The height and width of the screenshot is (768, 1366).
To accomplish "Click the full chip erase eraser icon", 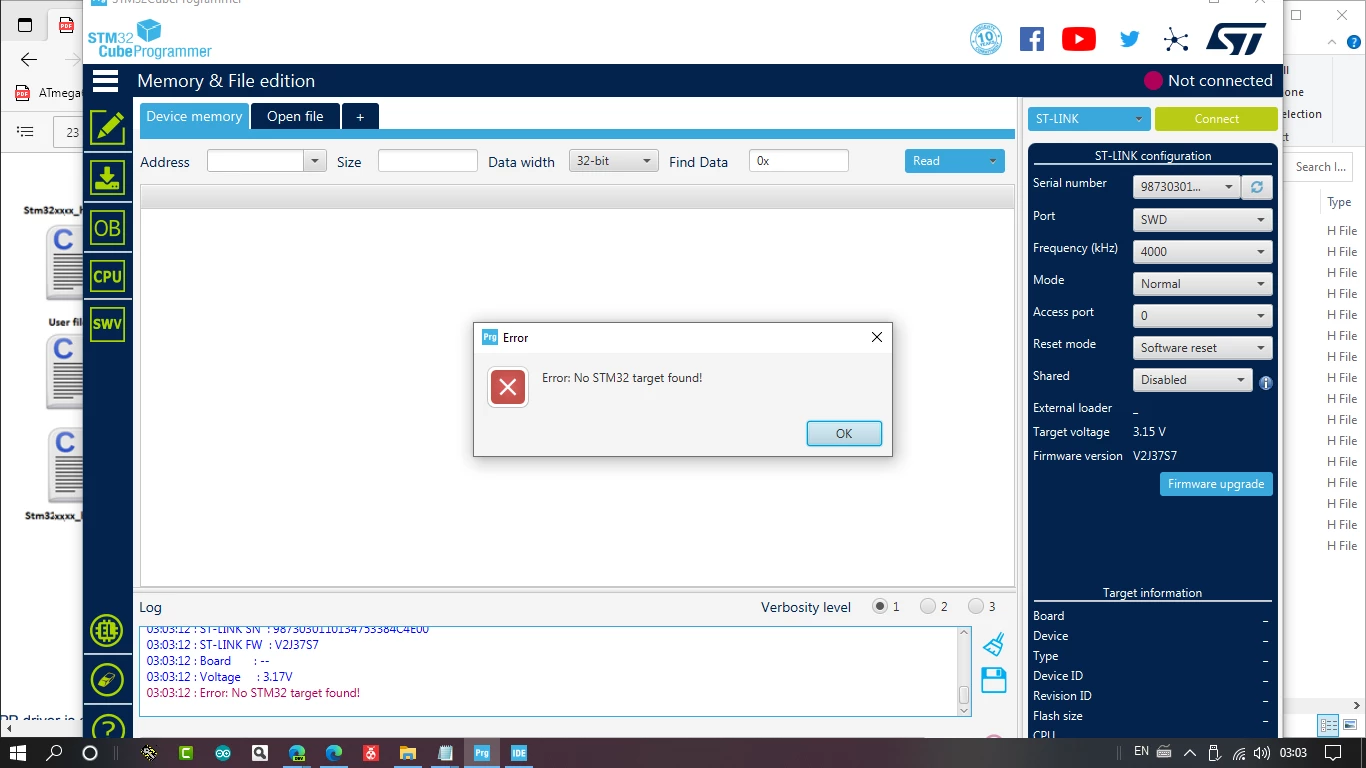I will tap(107, 680).
